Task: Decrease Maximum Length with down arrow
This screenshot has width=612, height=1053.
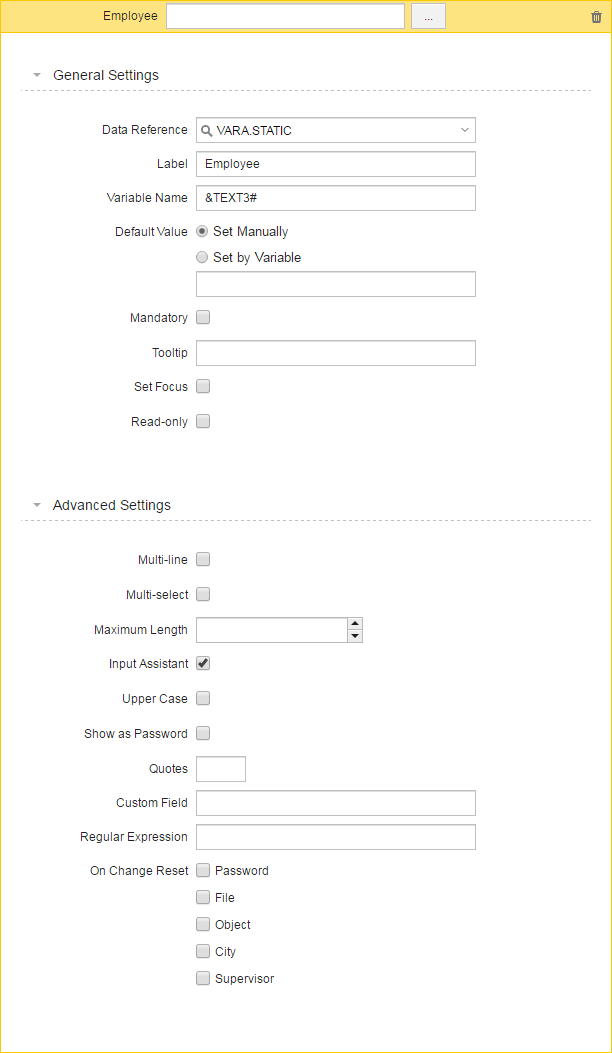Action: coord(355,636)
